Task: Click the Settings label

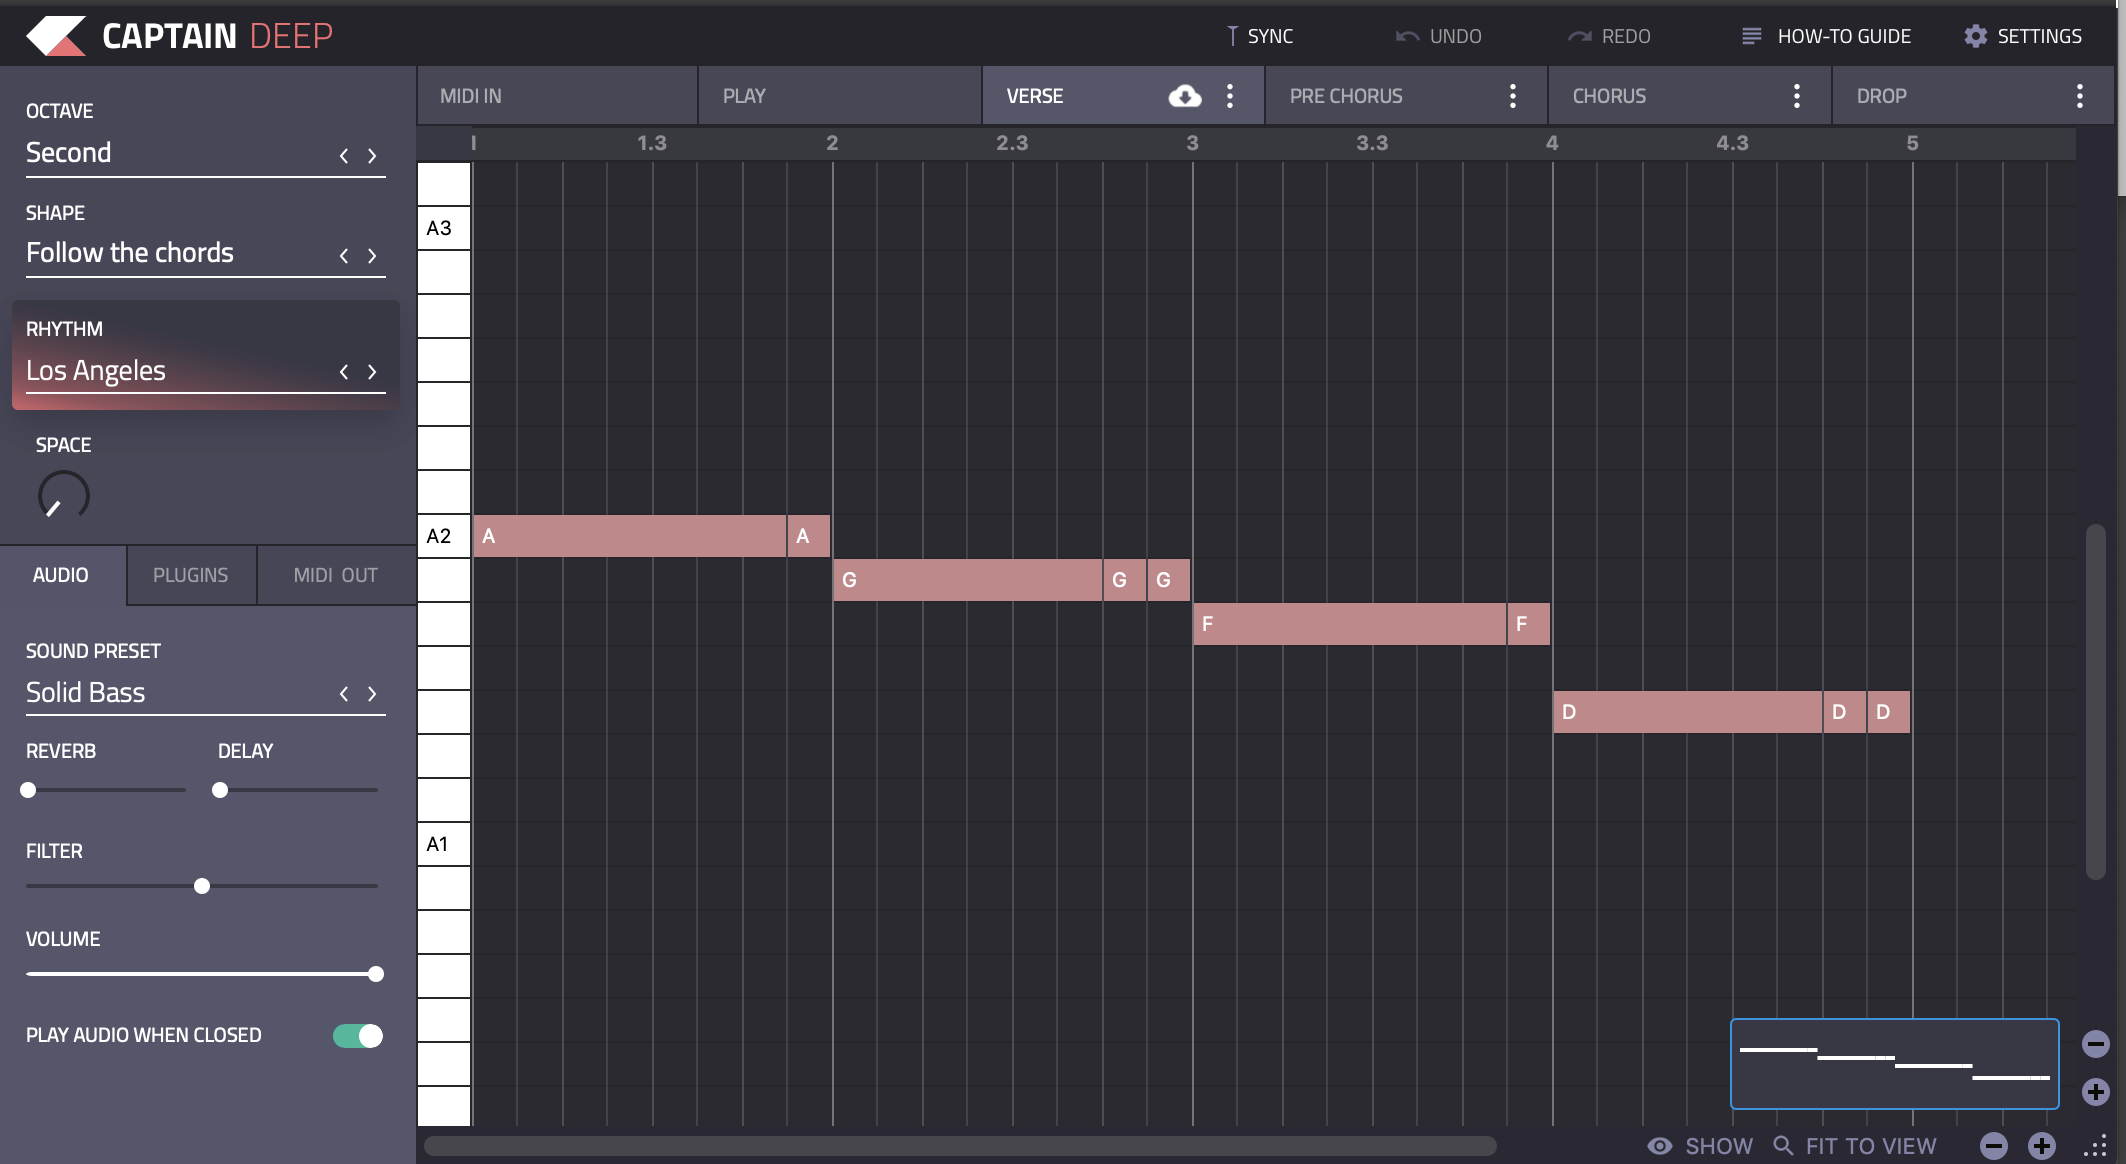Action: pyautogui.click(x=2040, y=36)
